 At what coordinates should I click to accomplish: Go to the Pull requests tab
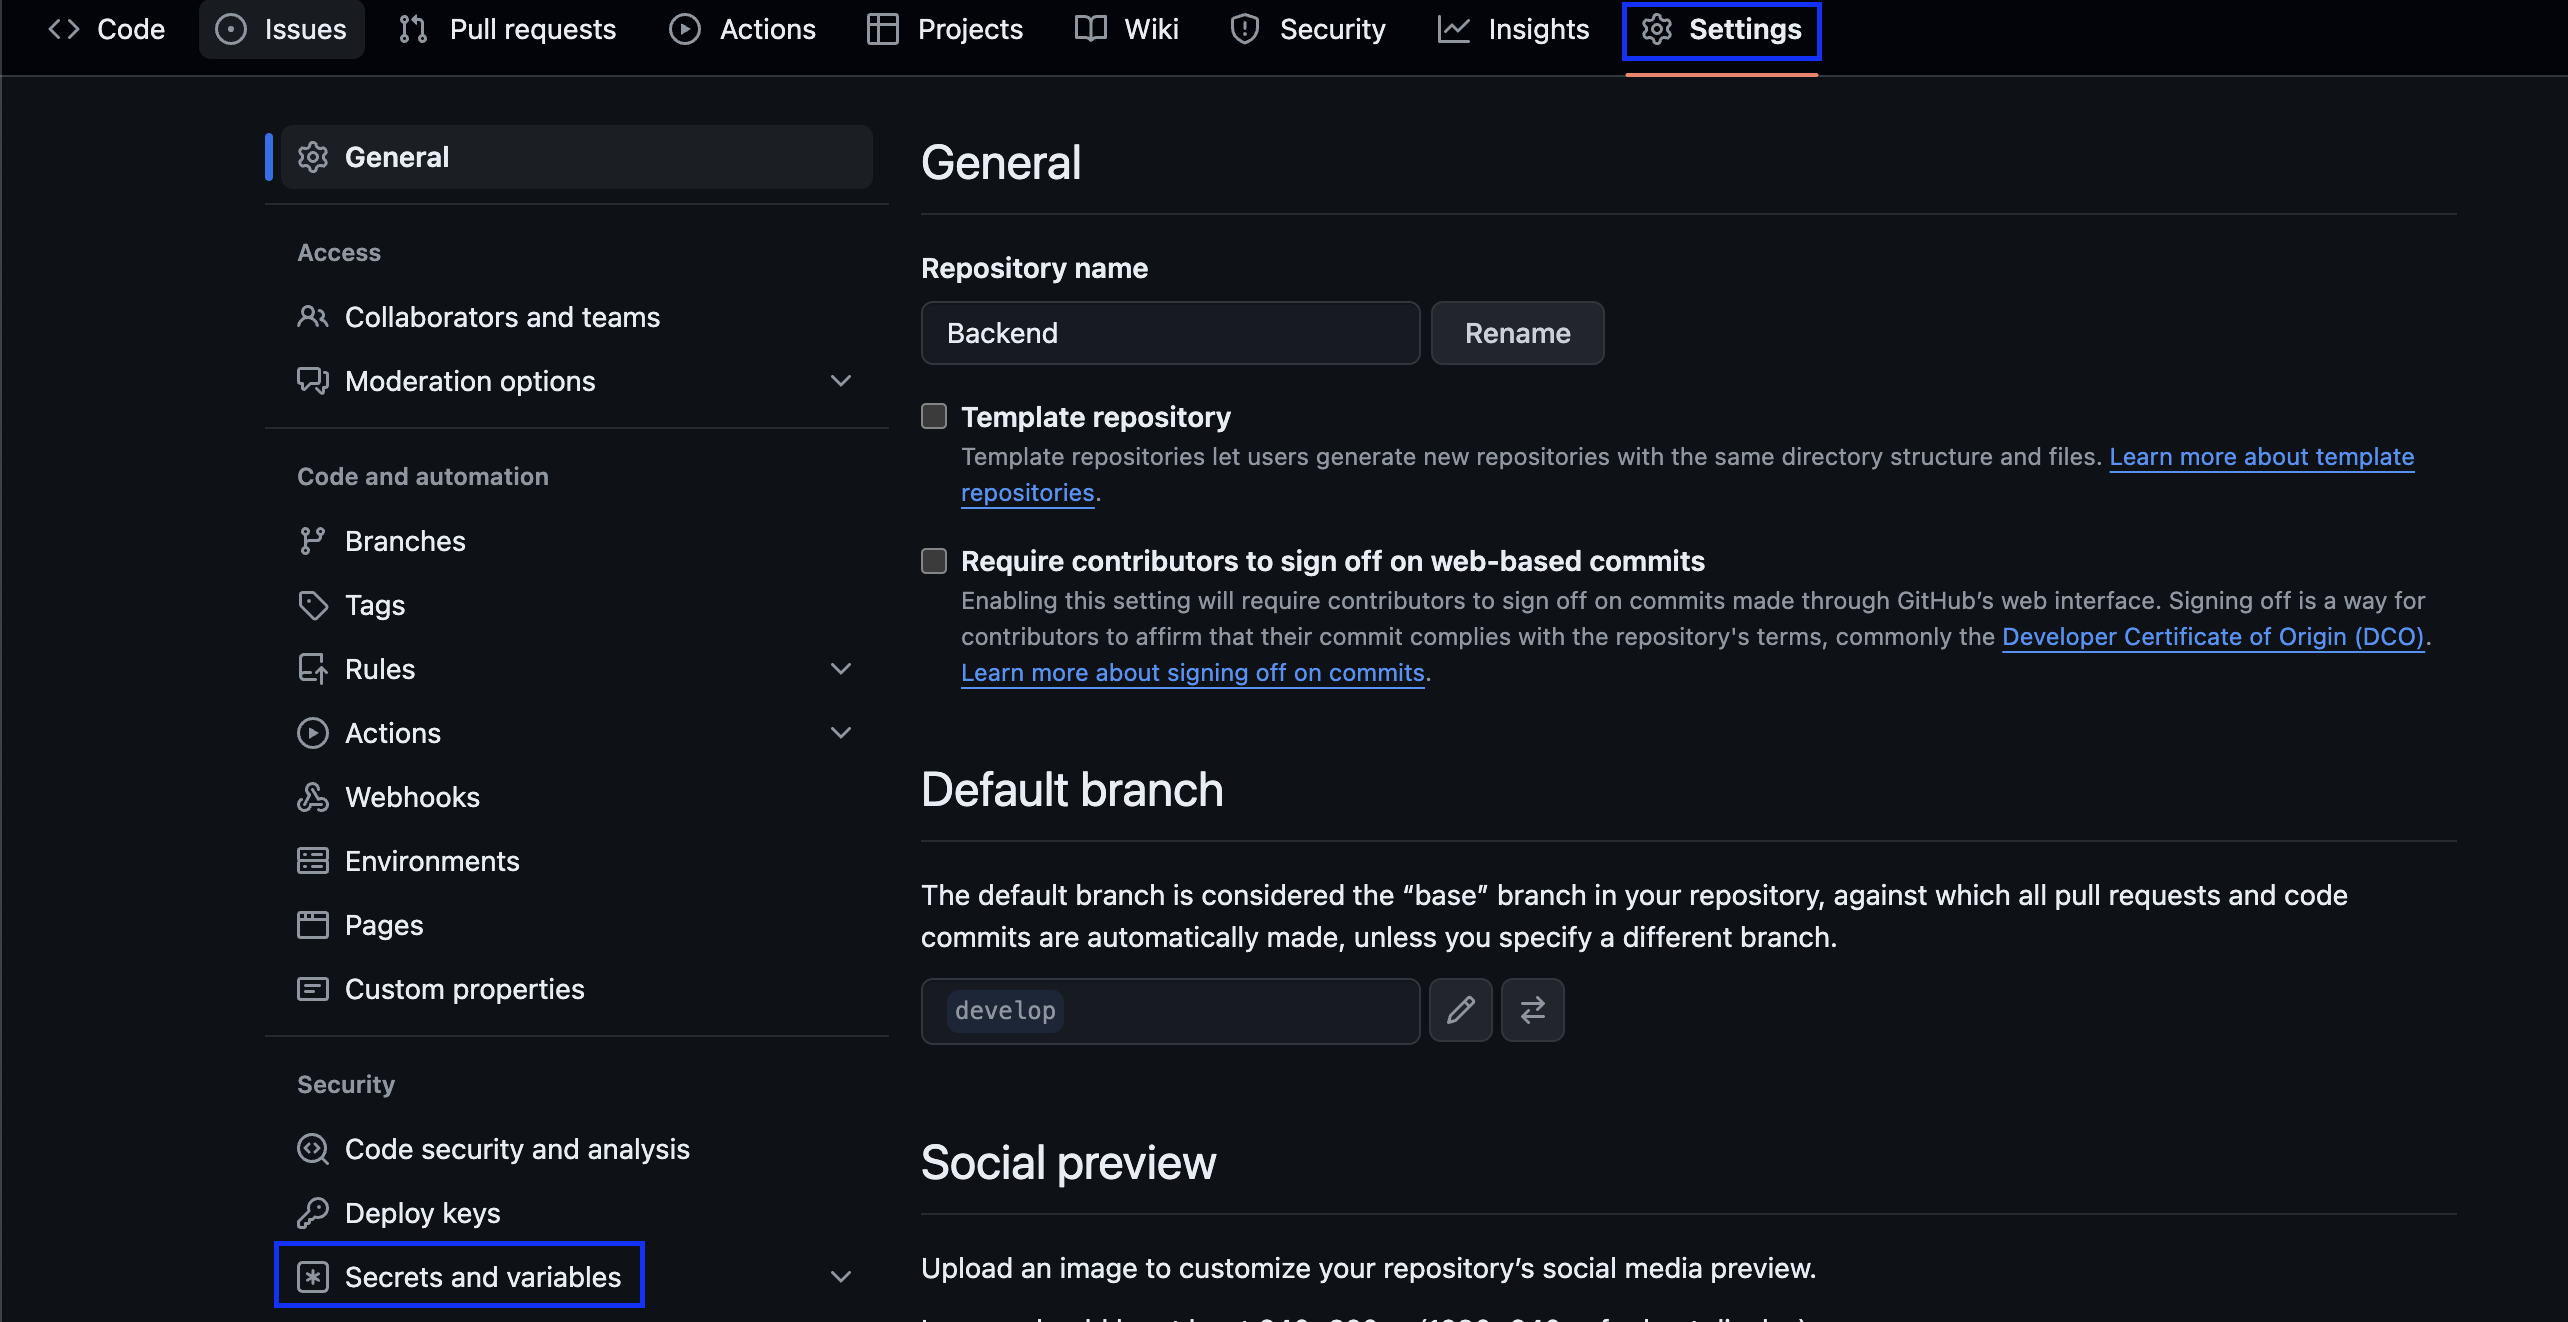tap(508, 29)
